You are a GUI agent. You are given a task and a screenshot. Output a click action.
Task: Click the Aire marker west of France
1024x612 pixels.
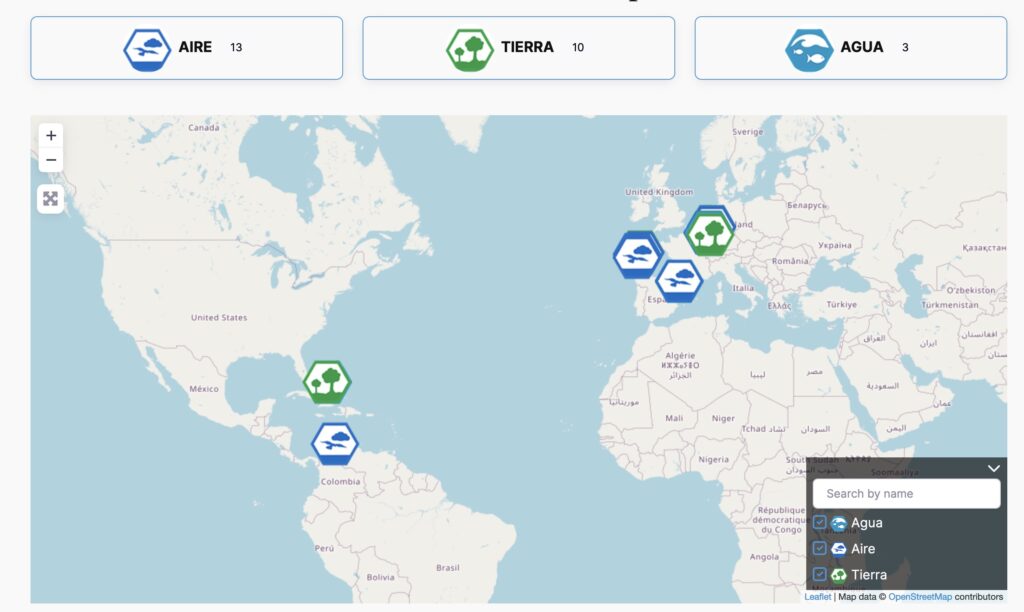636,255
